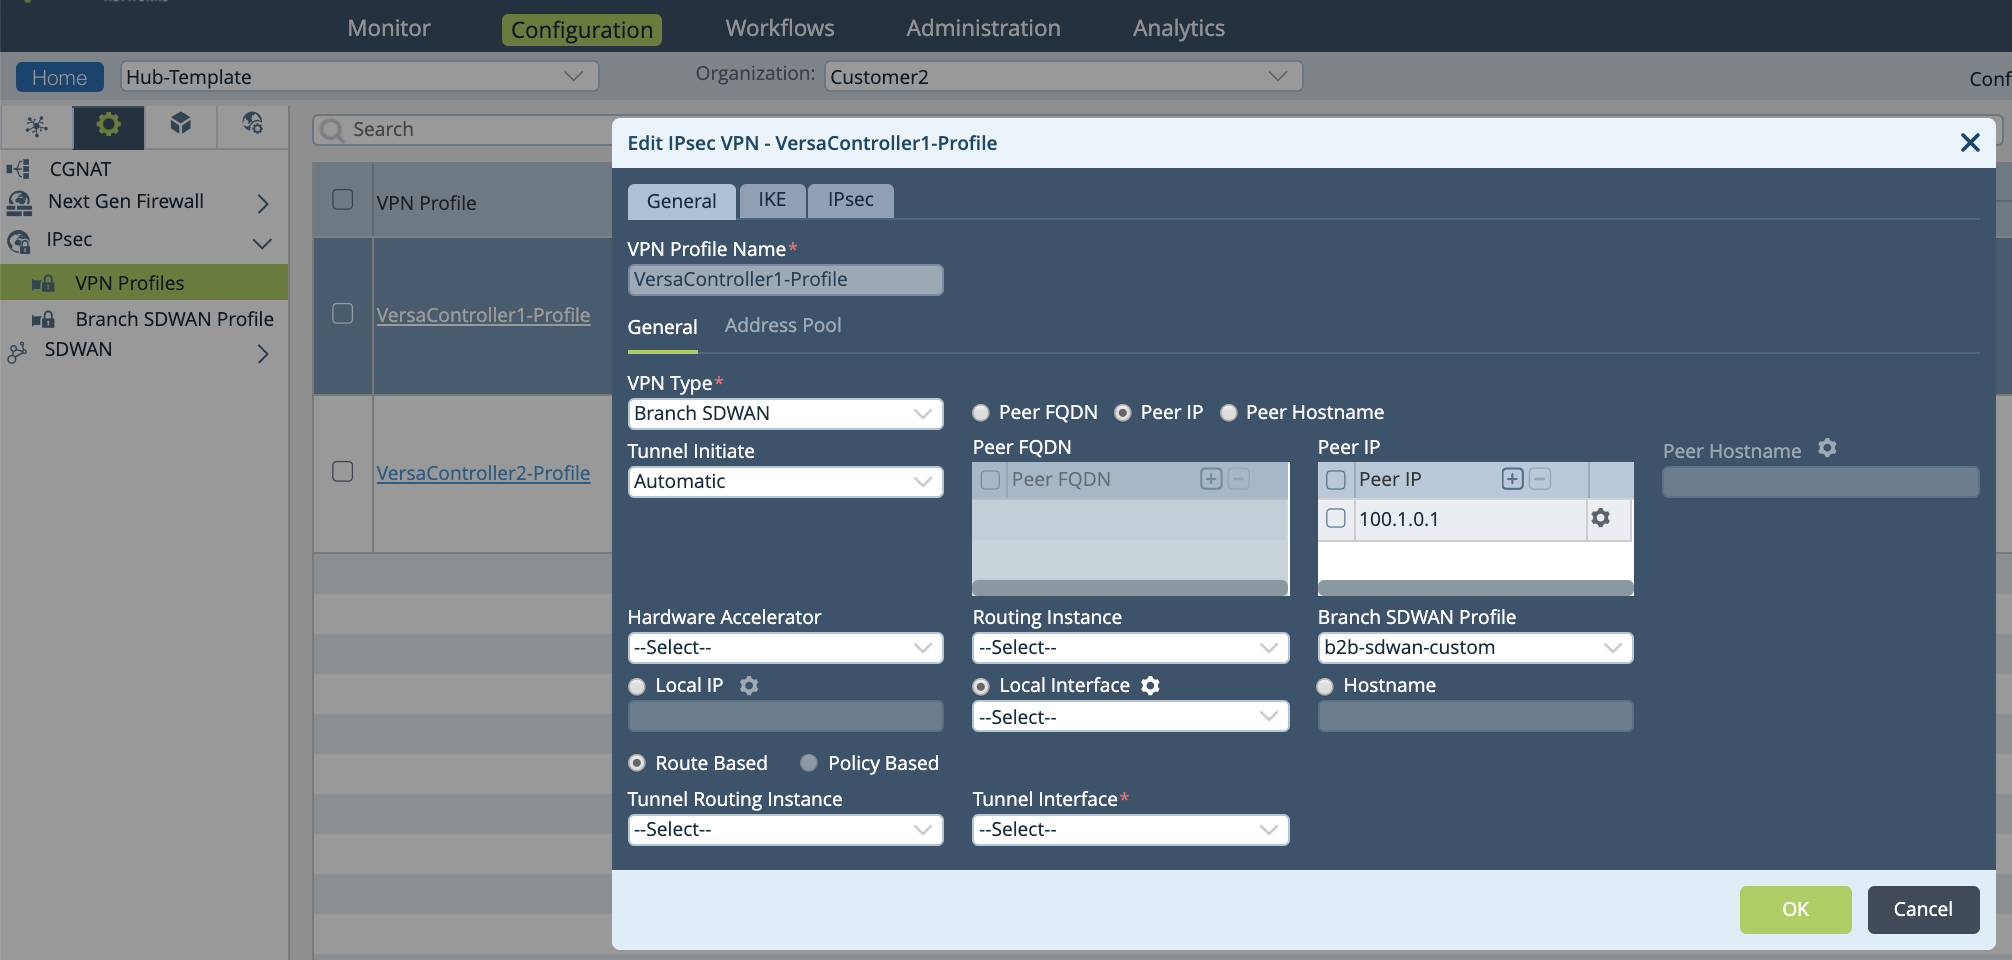Select the Peer IP radio button
Image resolution: width=2012 pixels, height=960 pixels.
point(1123,413)
